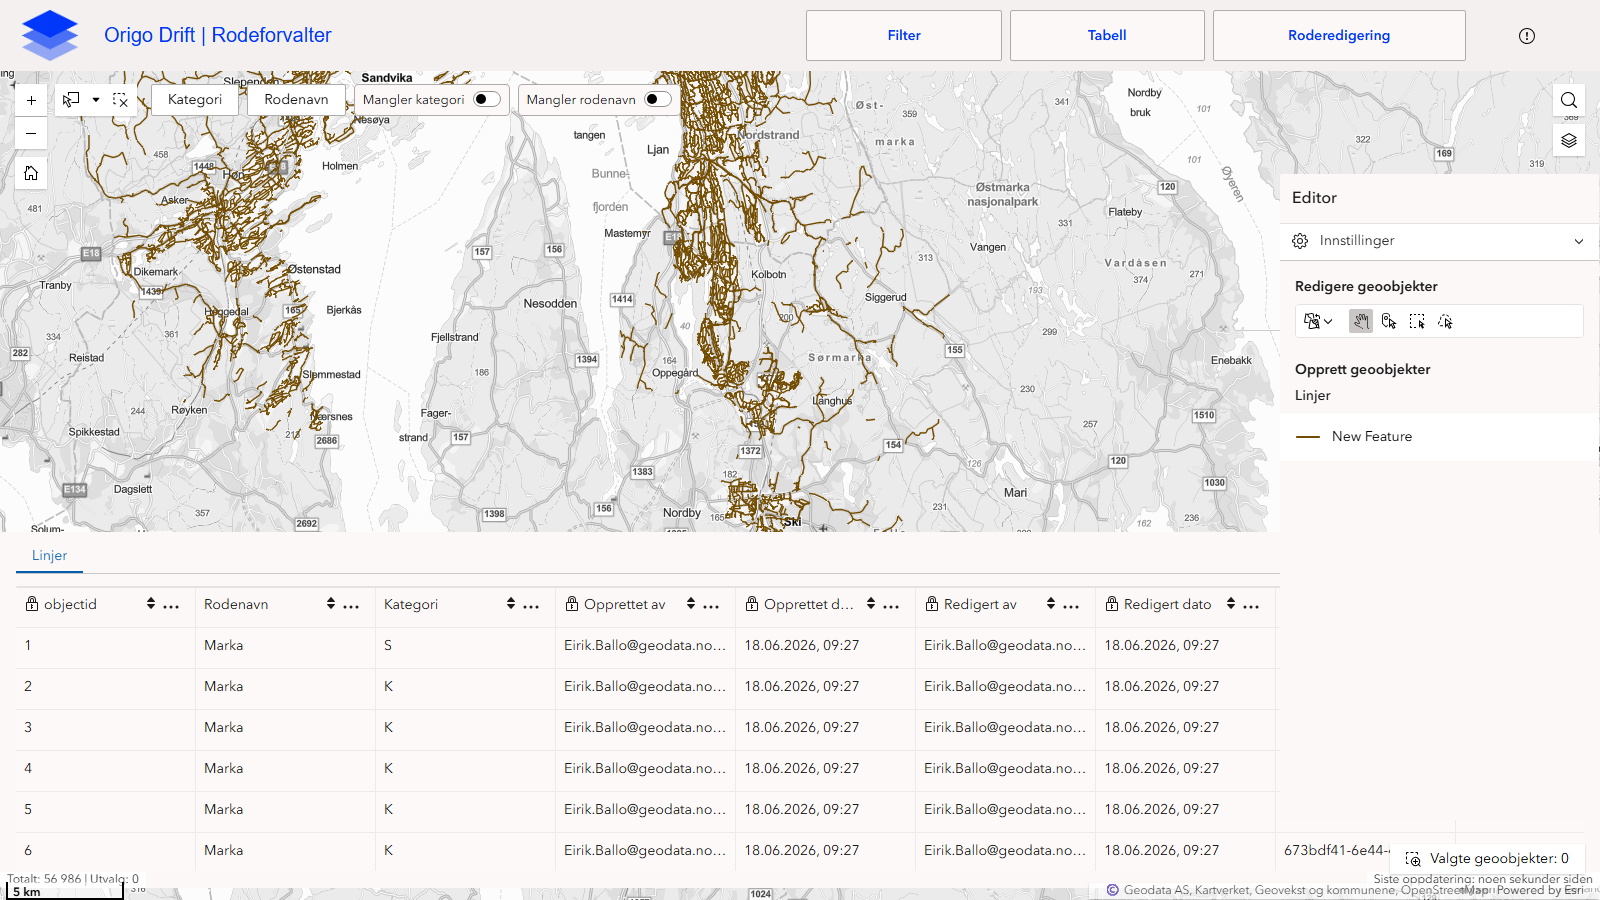This screenshot has height=900, width=1600.
Task: Return map to home extent
Action: click(31, 173)
